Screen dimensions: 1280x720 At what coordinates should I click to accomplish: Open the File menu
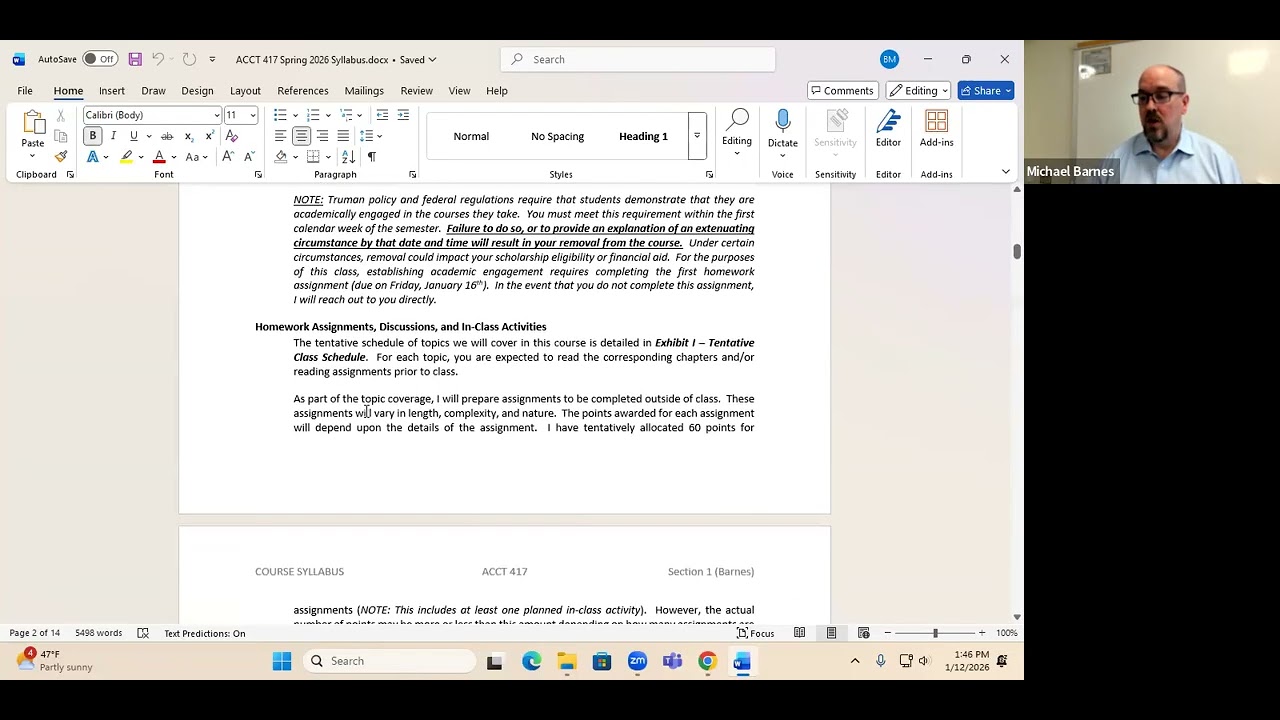point(25,91)
